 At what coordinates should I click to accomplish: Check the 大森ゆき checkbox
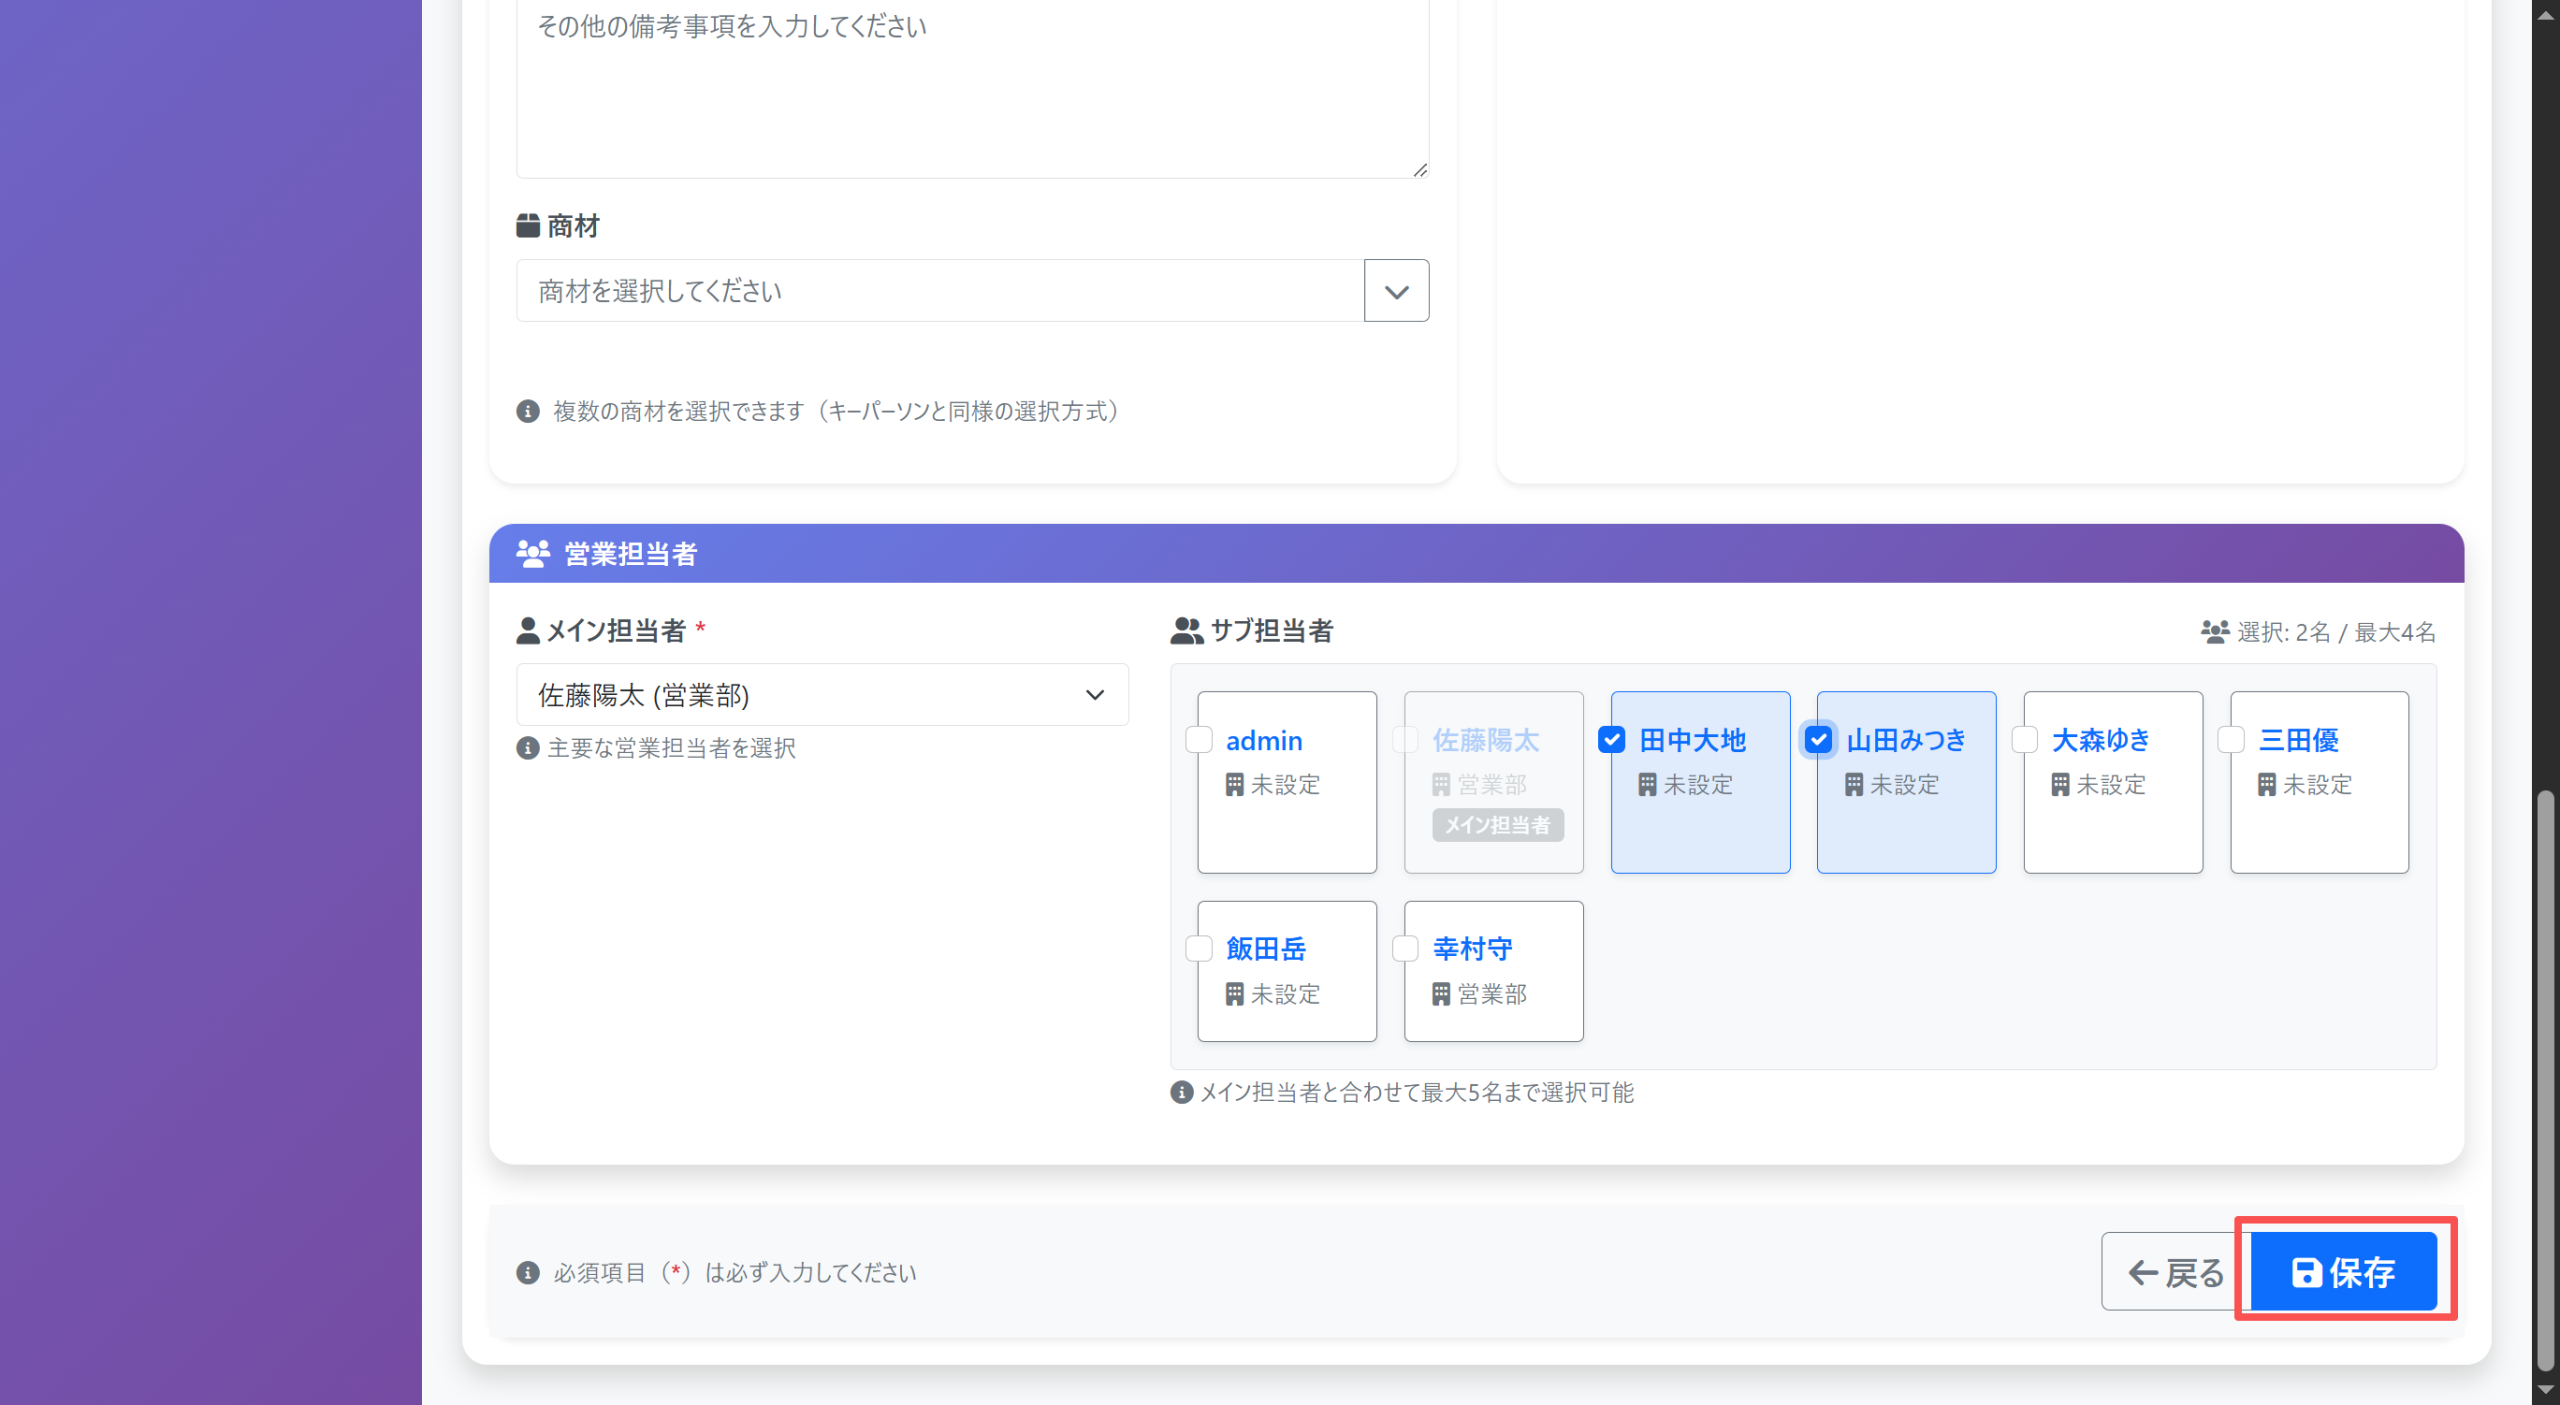2026,740
